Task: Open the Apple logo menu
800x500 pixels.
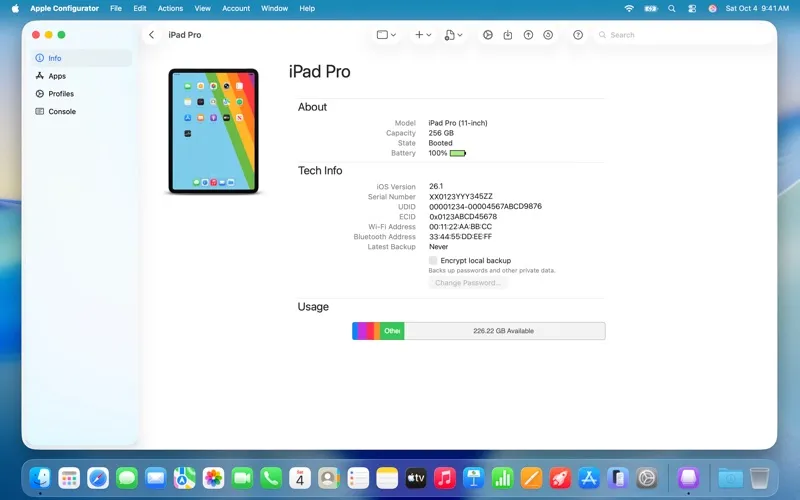Action: coord(15,8)
